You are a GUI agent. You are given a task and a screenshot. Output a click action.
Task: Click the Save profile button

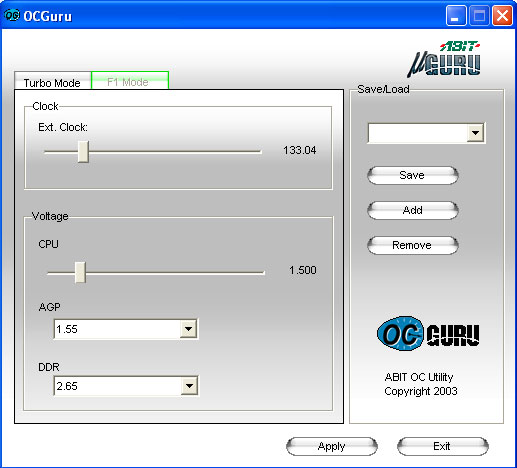[x=412, y=175]
